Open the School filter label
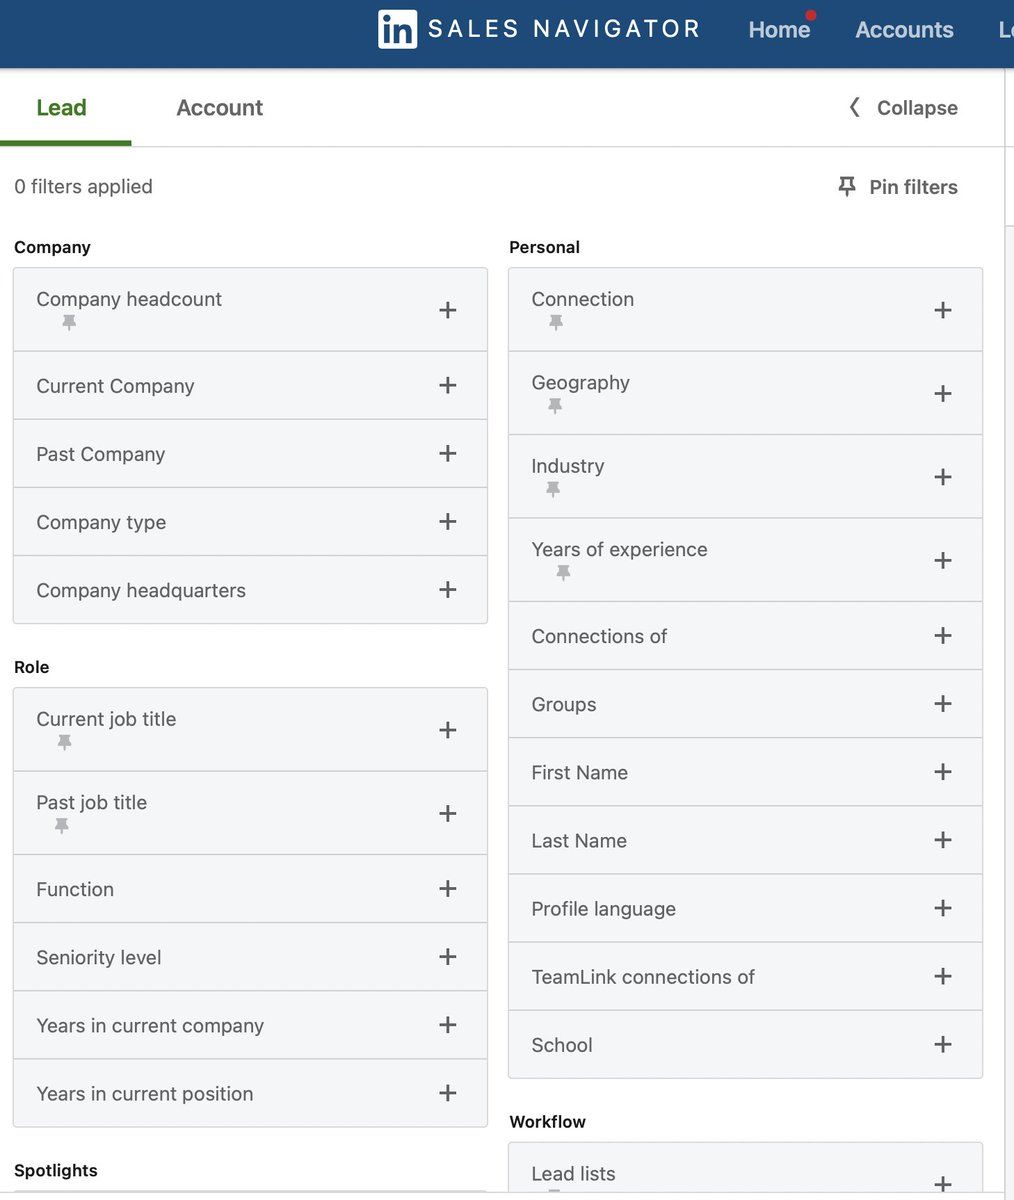 pyautogui.click(x=562, y=1045)
